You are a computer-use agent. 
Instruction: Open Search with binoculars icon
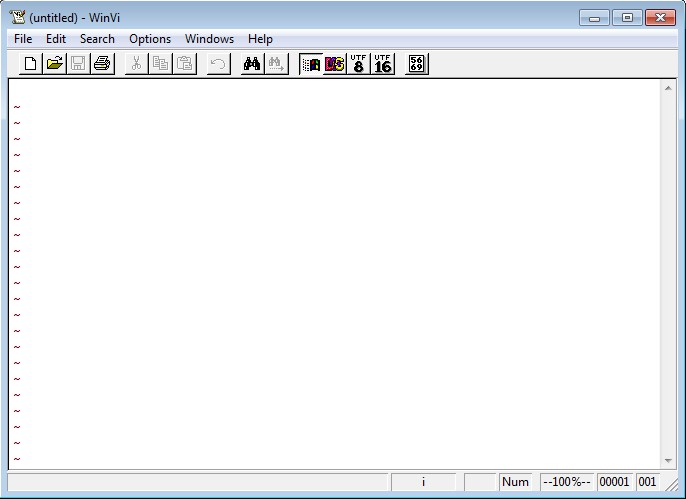252,64
